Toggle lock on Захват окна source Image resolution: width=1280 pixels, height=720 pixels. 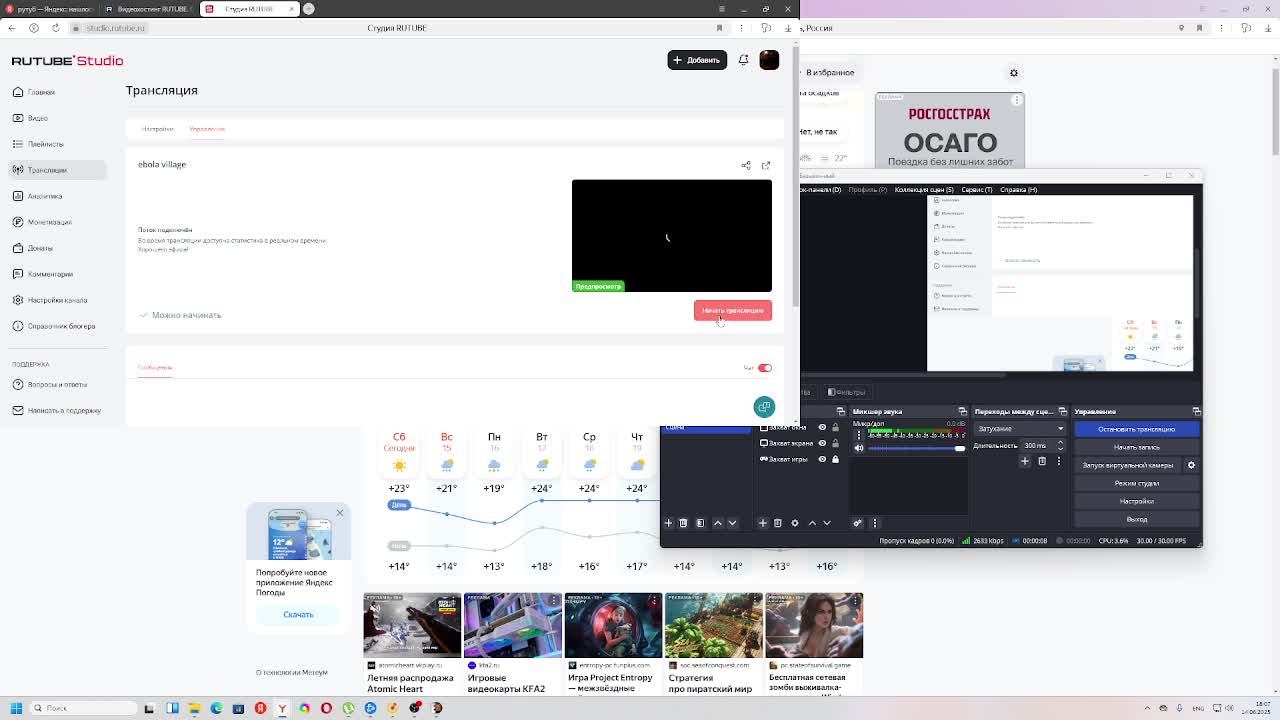tap(835, 427)
